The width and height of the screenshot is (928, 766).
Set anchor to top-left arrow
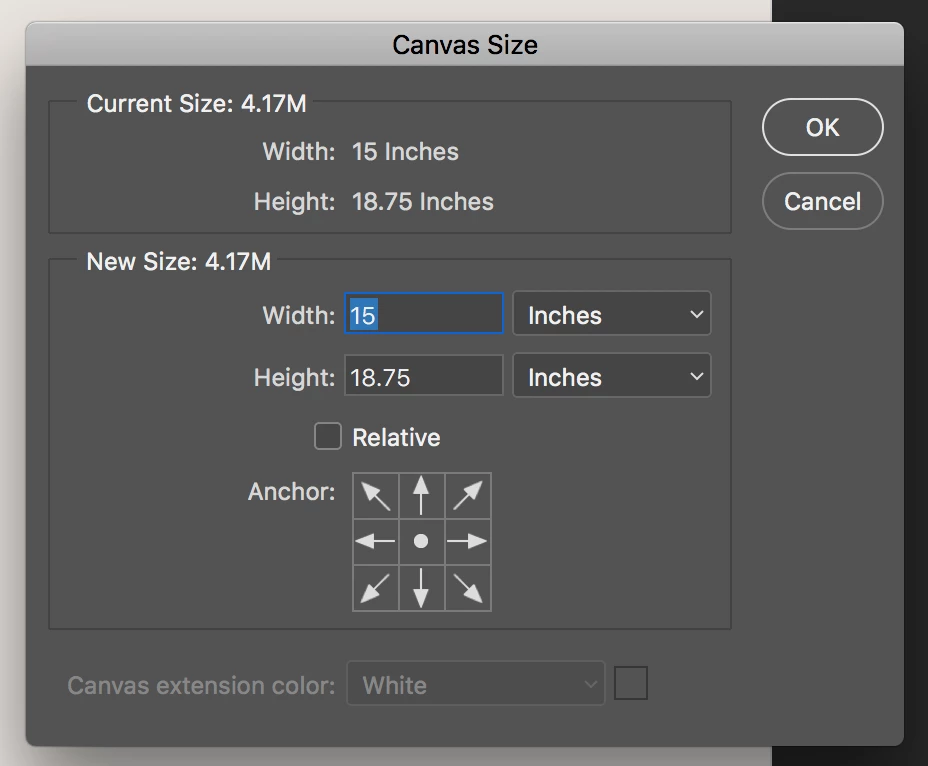pos(376,495)
